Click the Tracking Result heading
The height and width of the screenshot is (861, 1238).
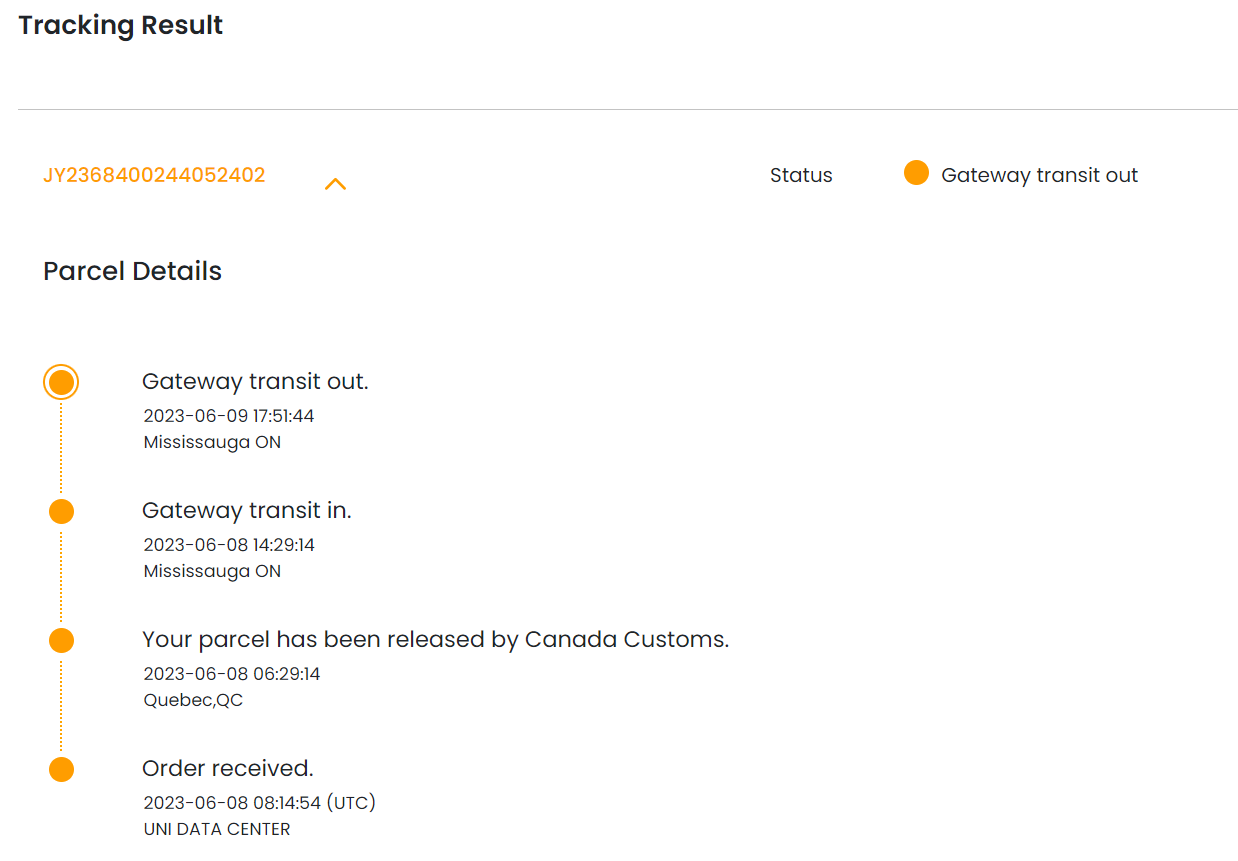[121, 26]
